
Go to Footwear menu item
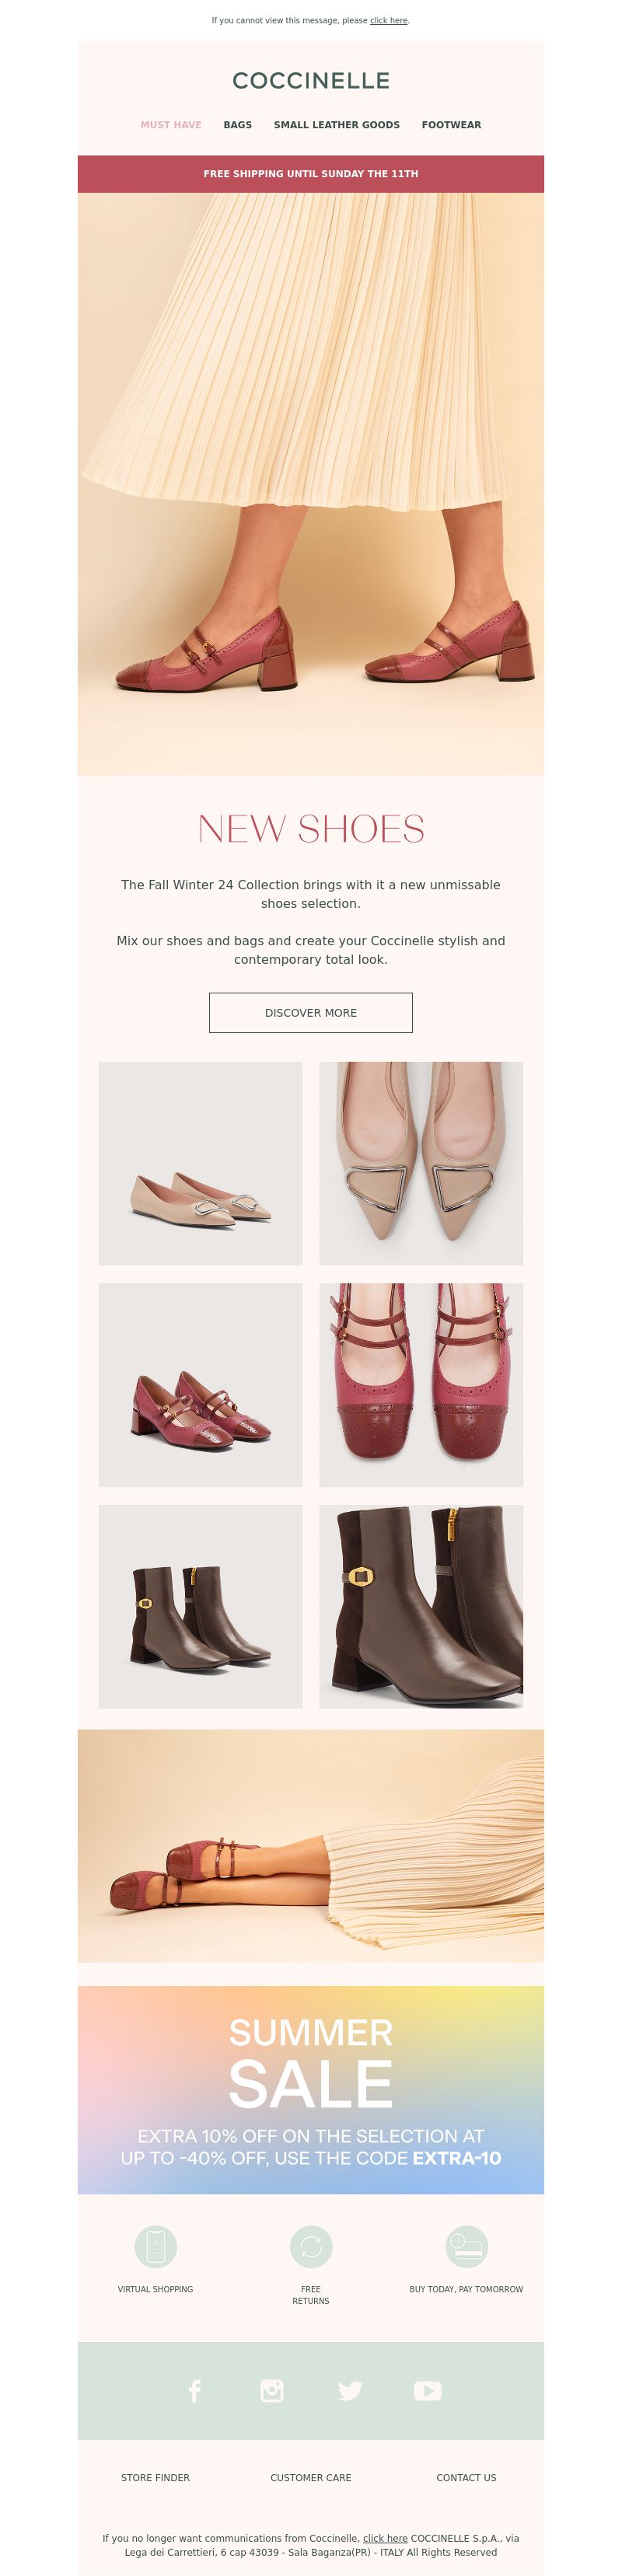[x=451, y=125]
